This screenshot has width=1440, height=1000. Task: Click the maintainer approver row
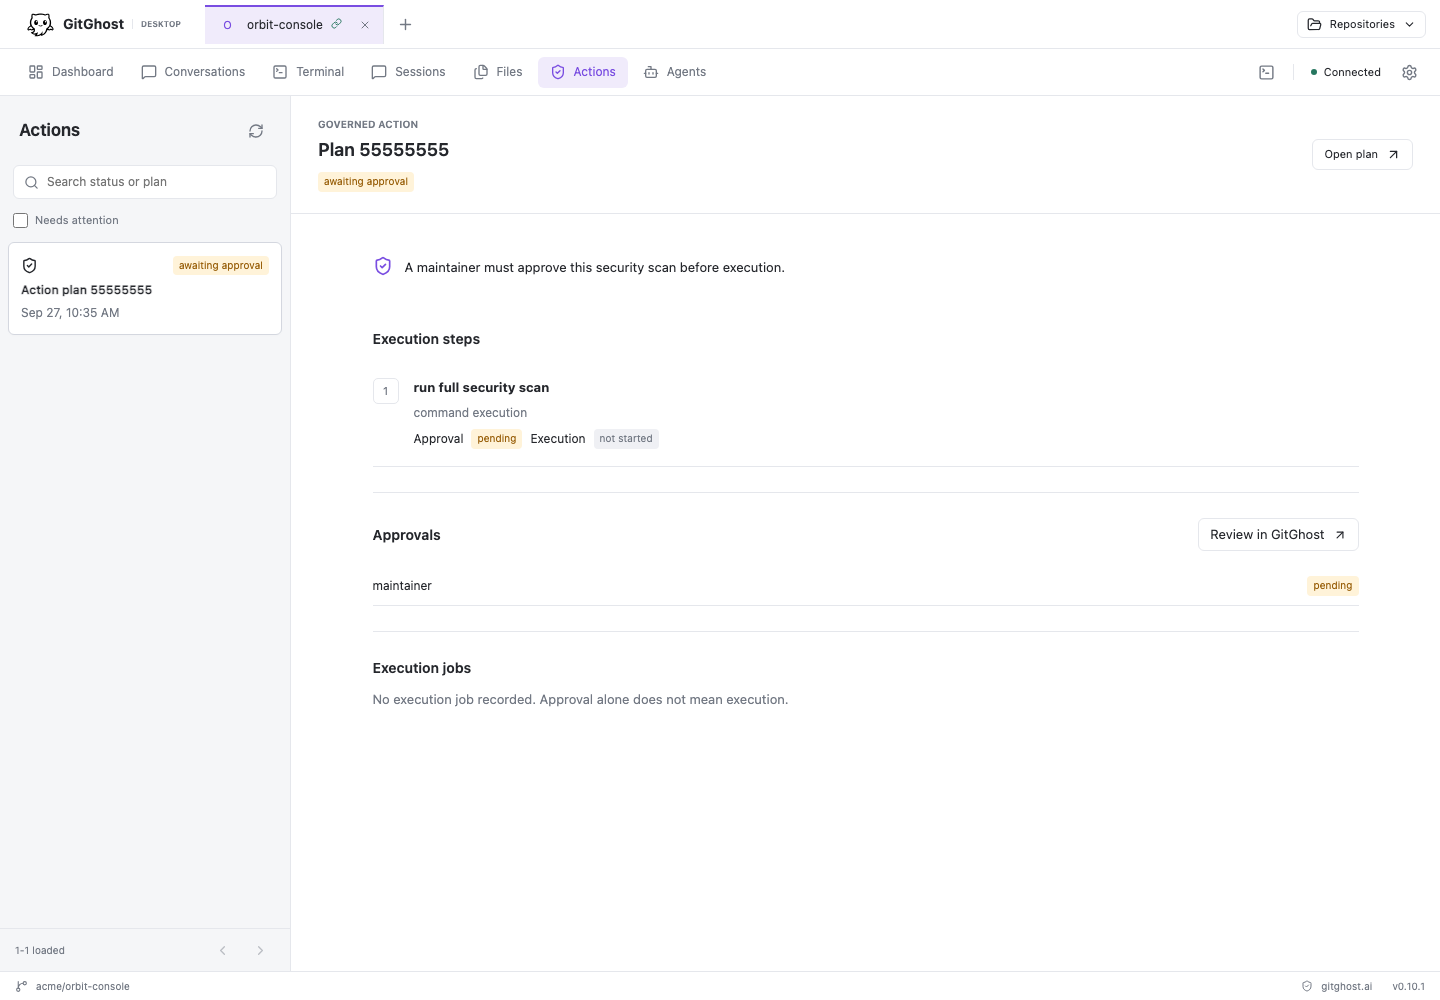[866, 586]
